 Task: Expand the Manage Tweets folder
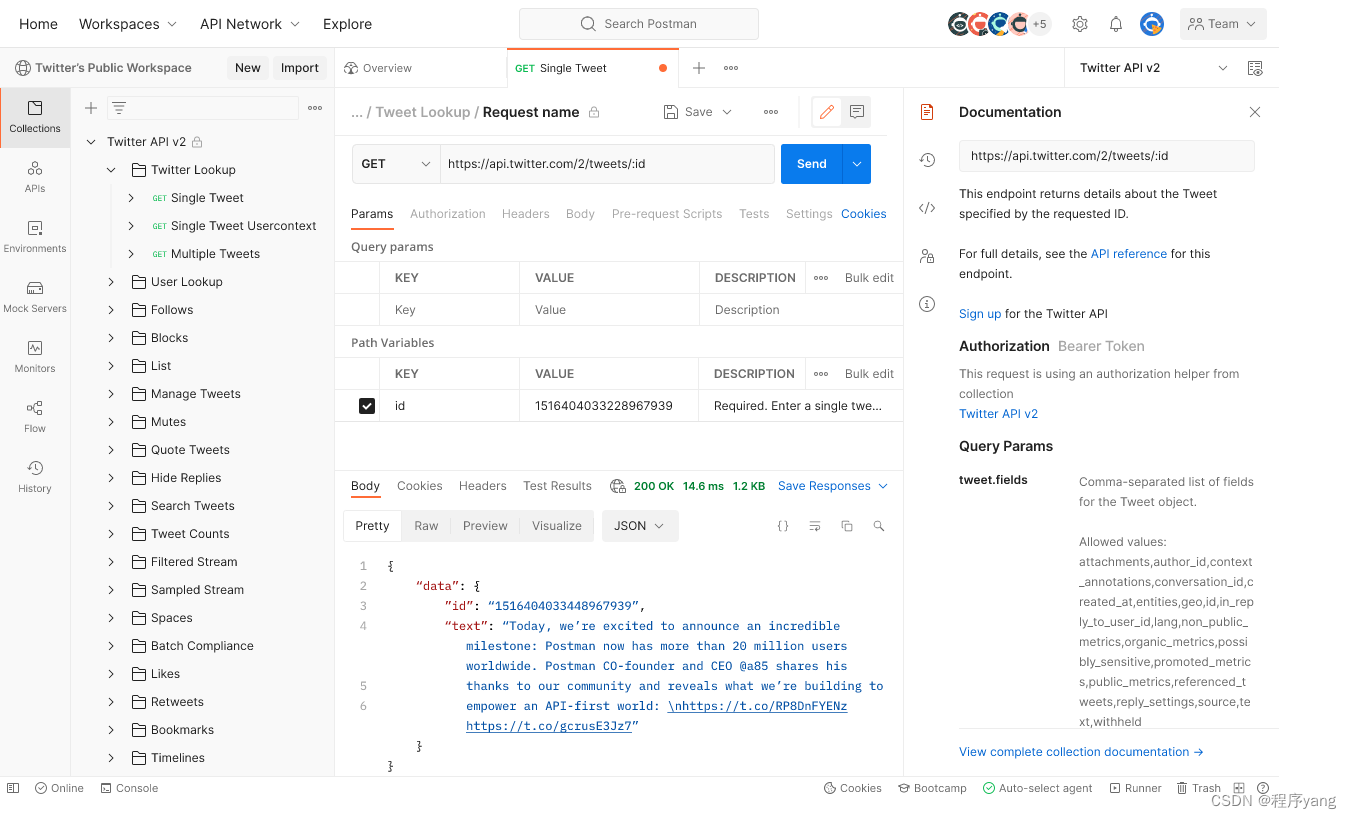pyautogui.click(x=111, y=394)
